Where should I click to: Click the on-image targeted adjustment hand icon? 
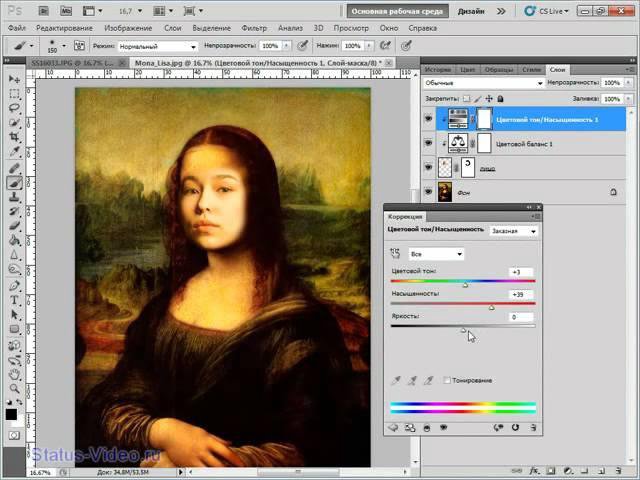396,254
